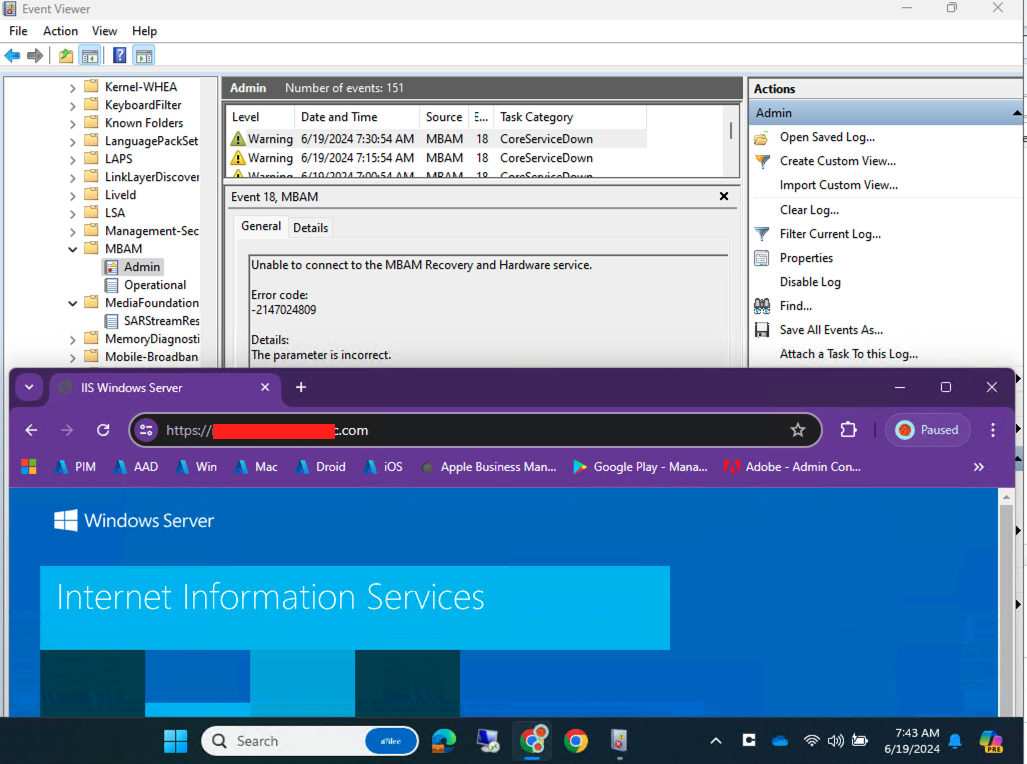Open the Action menu
Screen dimensions: 1027x764
(60, 31)
